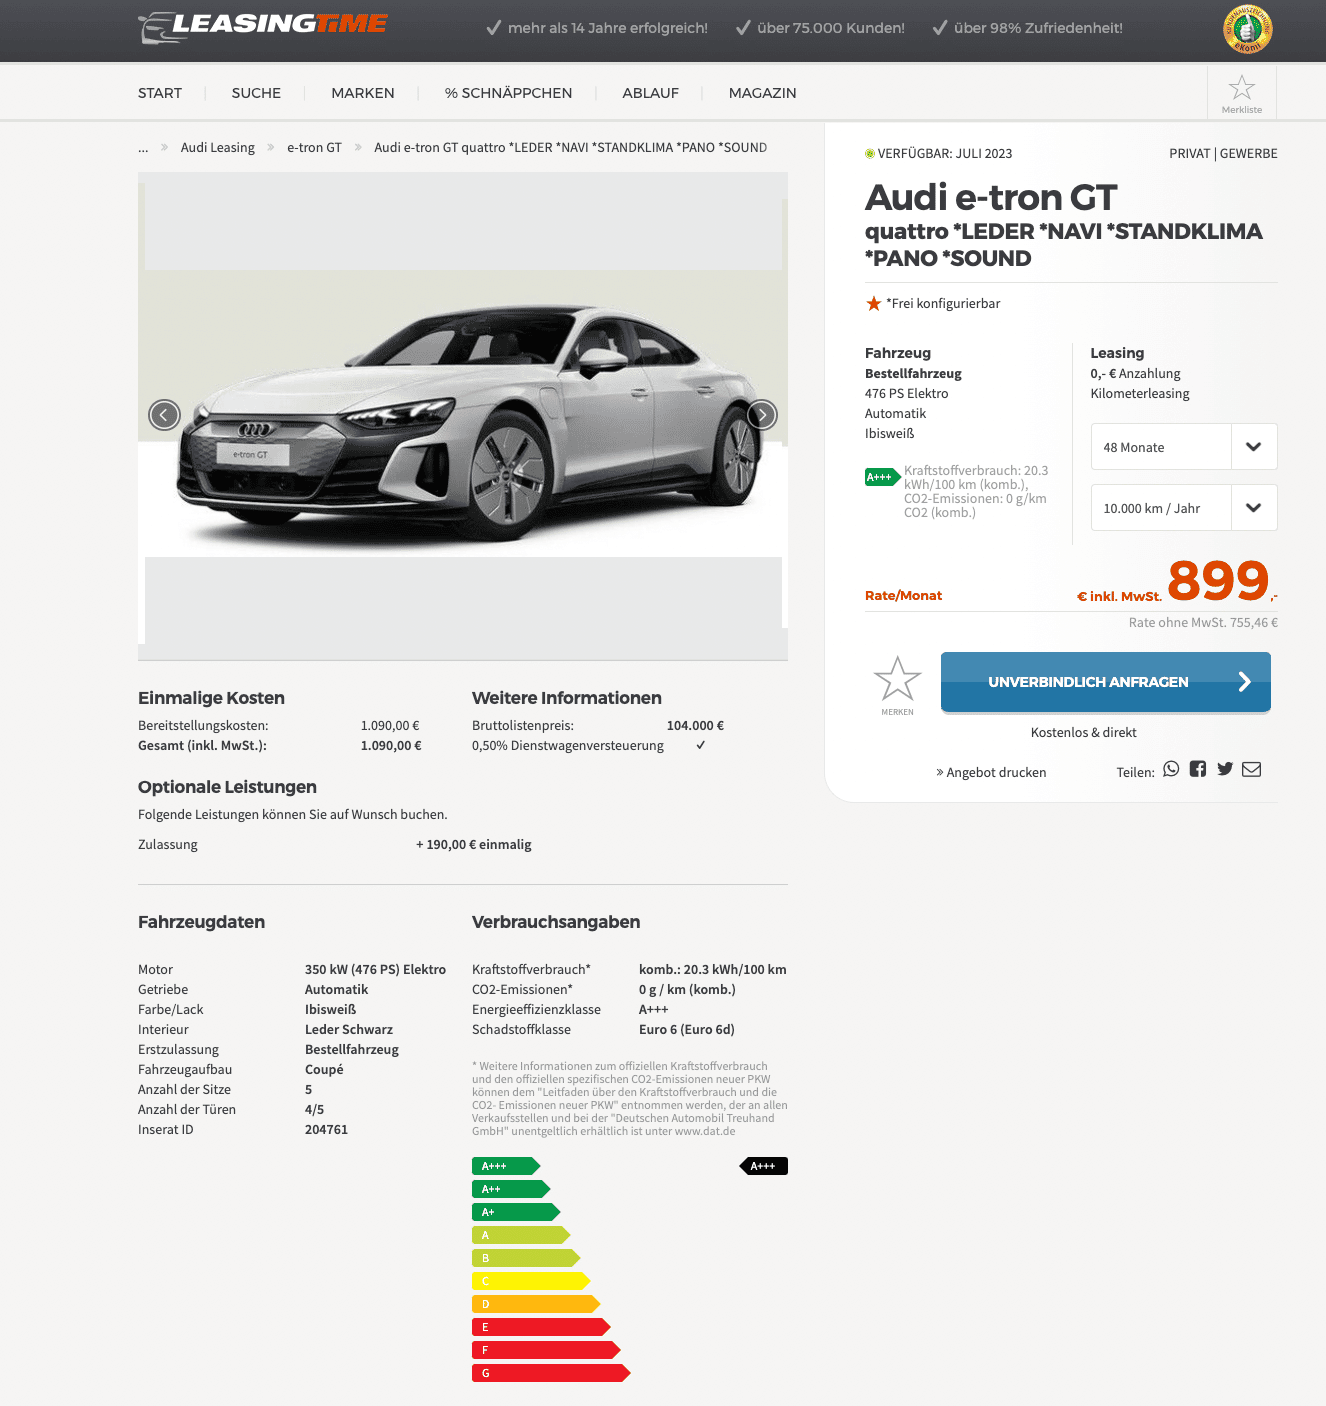
Task: Click Motor value 350 kW (476 PS) Elektro
Action: [375, 969]
